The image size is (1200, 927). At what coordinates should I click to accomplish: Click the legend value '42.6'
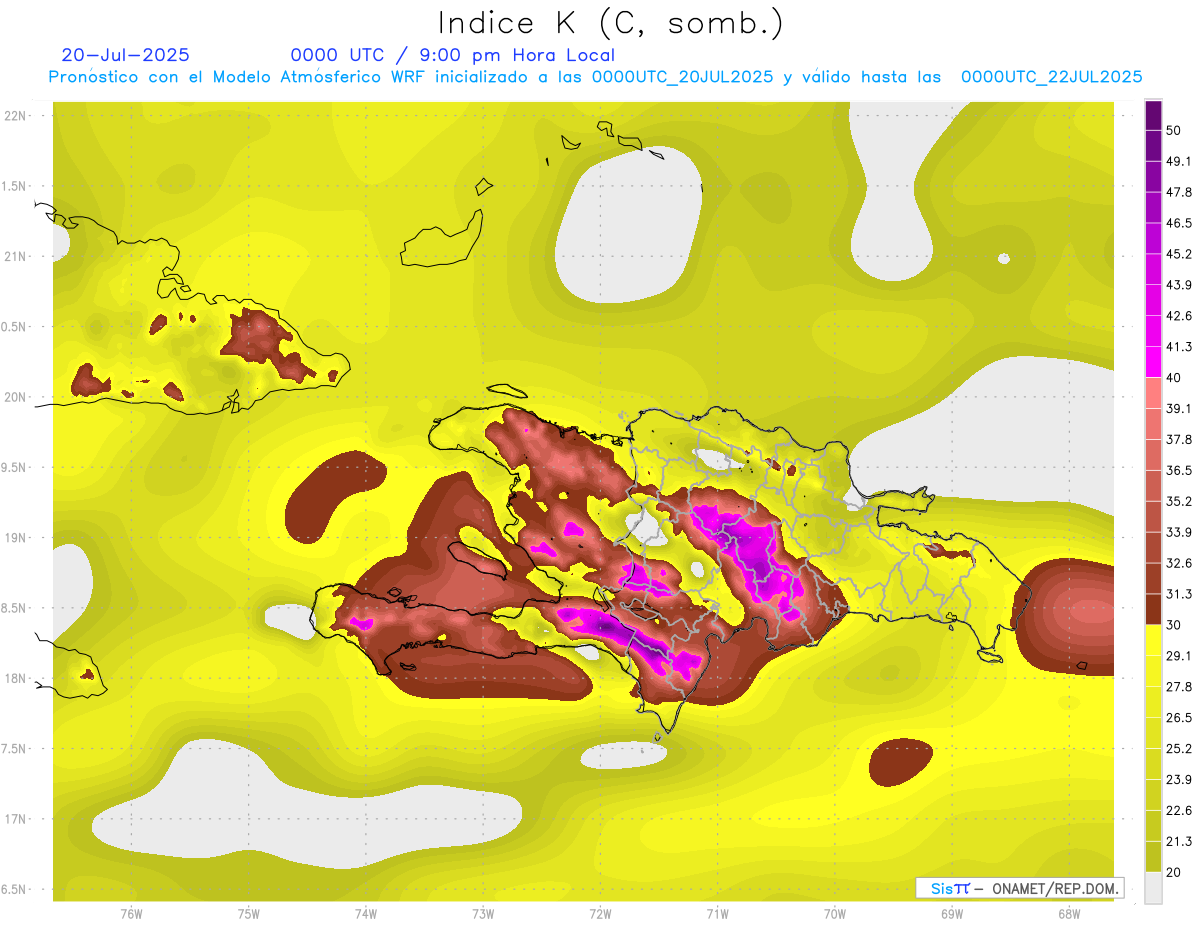pos(1179,316)
